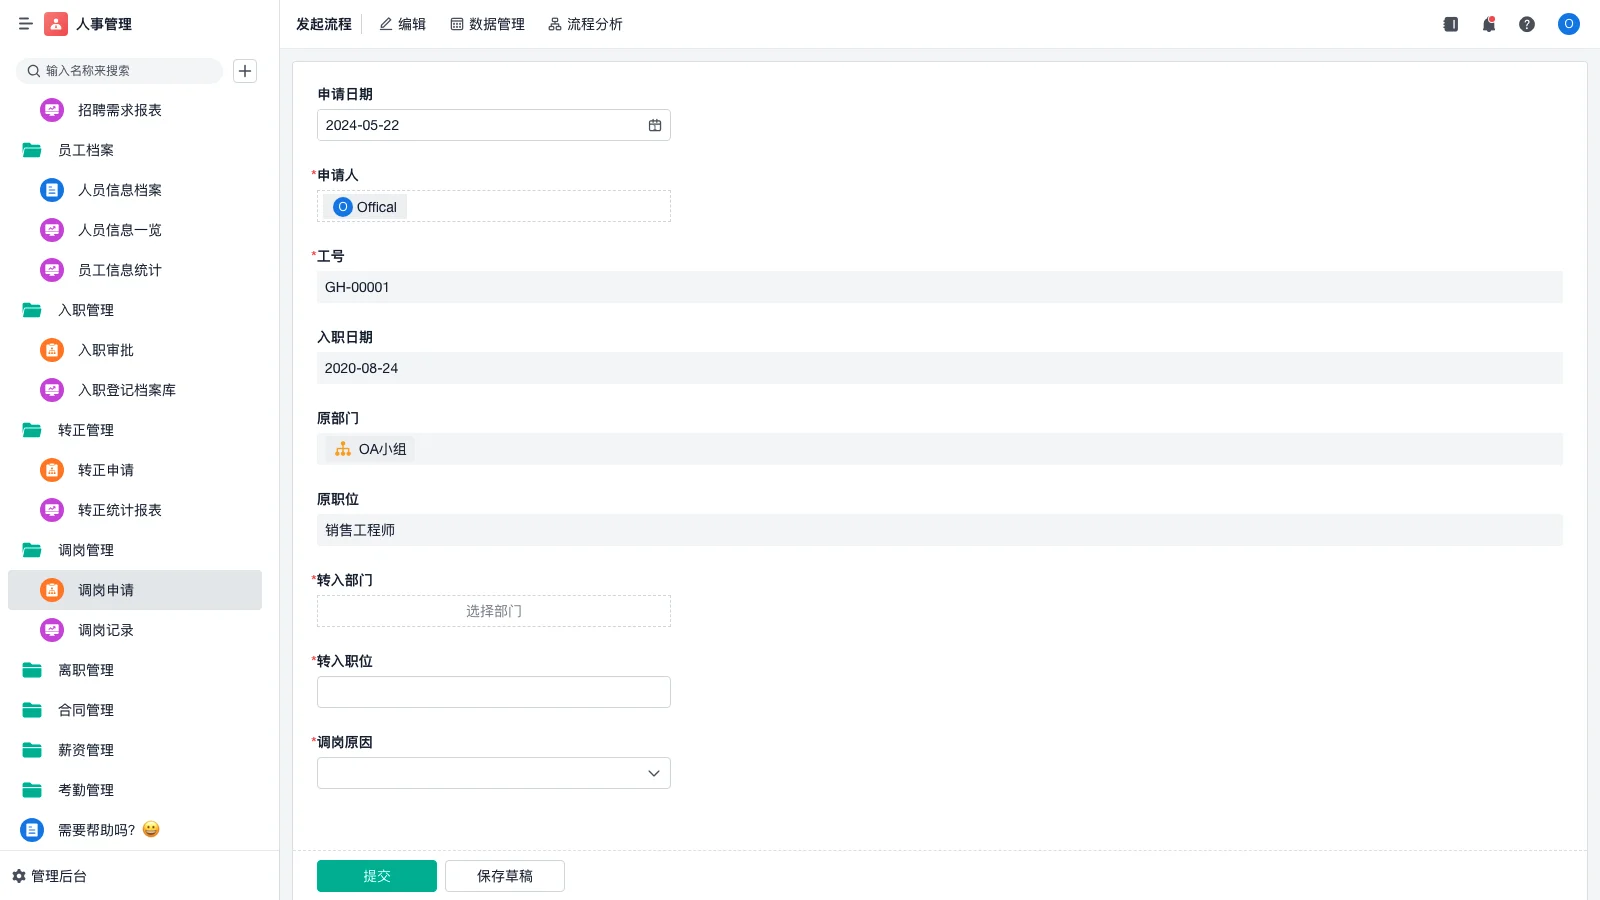Click the 人事管理 app icon
Screen dimensions: 1600x900
(x=55, y=23)
